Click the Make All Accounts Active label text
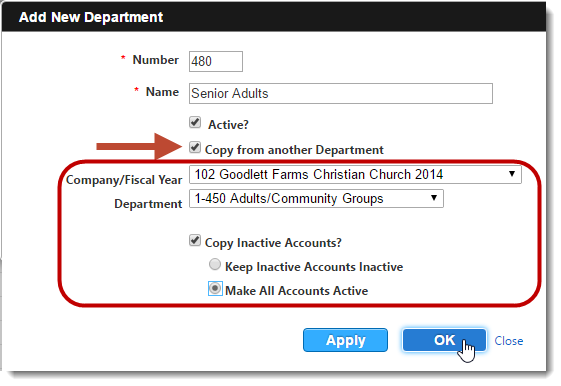The width and height of the screenshot is (561, 386). [296, 290]
